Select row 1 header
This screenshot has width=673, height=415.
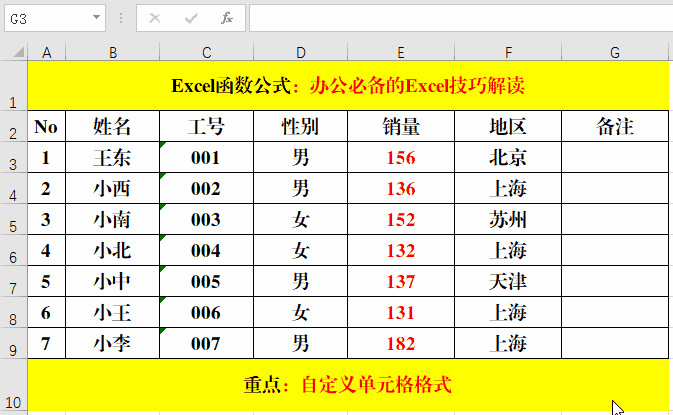click(13, 86)
